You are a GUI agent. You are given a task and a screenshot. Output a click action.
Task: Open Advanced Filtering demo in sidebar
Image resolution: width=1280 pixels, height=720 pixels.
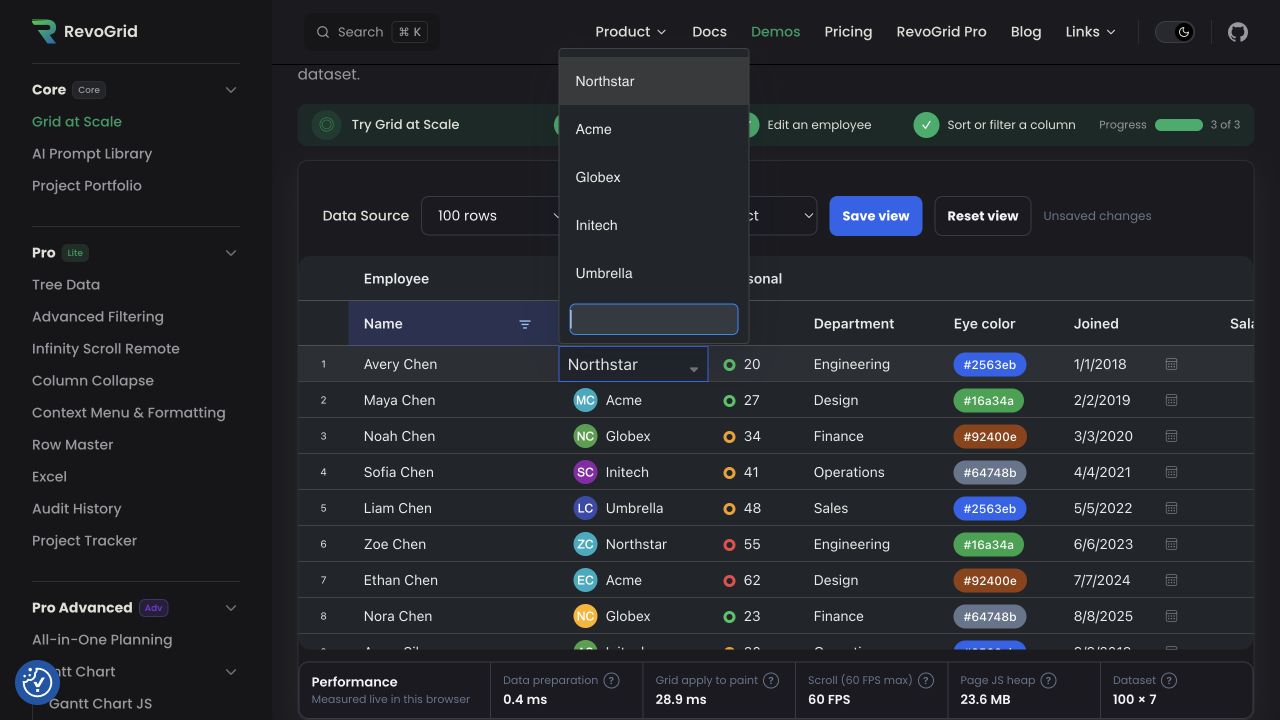98,317
